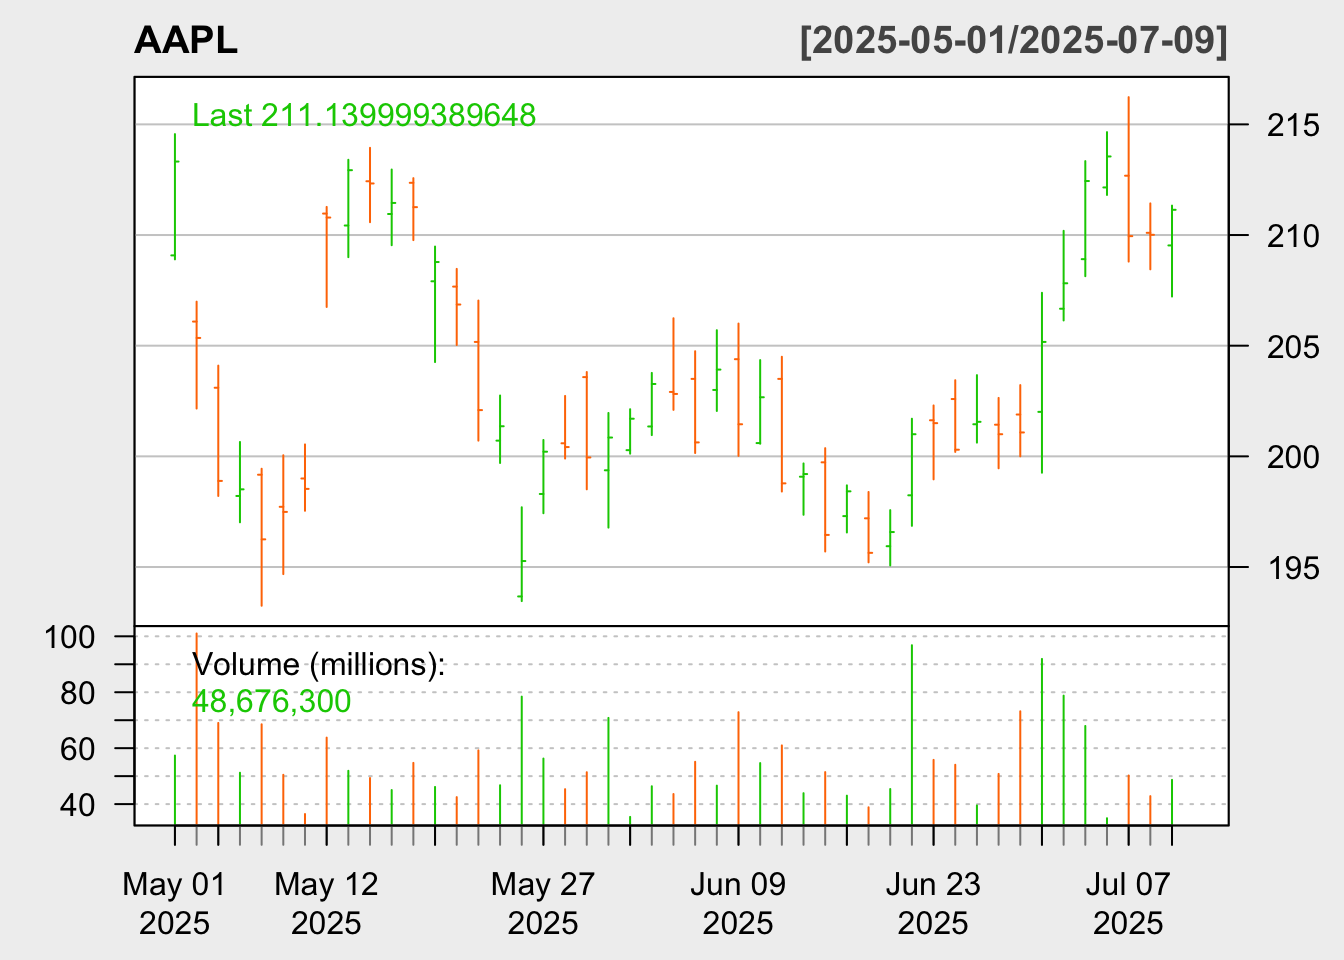This screenshot has height=960, width=1344.
Task: Click the 215 price axis label
Action: click(1293, 126)
